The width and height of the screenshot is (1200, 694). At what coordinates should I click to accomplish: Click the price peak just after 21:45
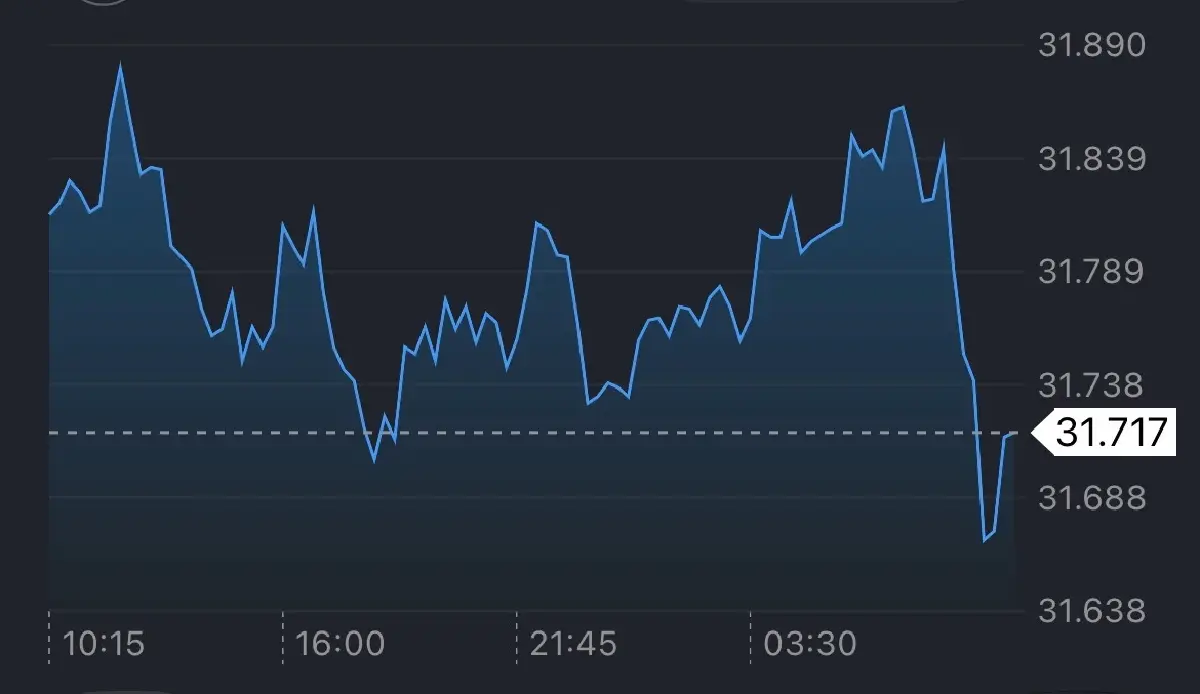pos(537,223)
